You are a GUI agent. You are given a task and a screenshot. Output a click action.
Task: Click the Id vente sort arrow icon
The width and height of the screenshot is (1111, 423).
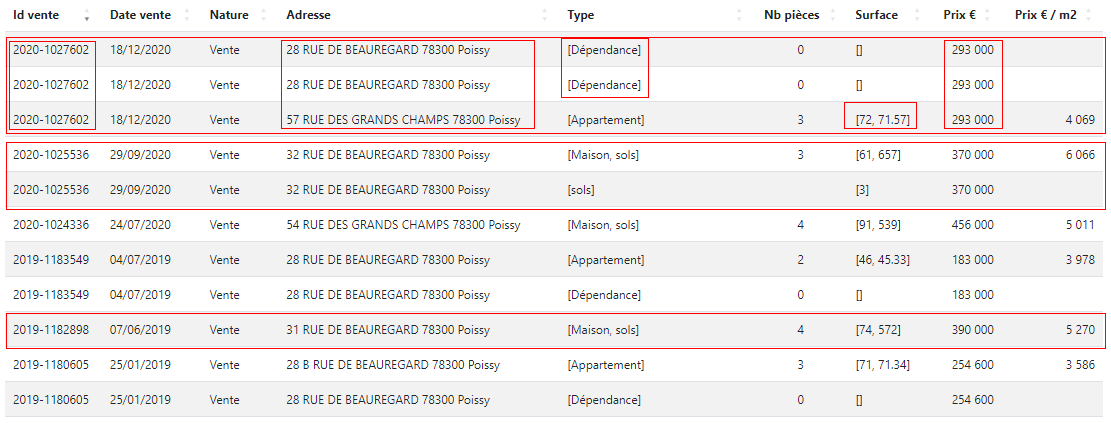click(87, 16)
